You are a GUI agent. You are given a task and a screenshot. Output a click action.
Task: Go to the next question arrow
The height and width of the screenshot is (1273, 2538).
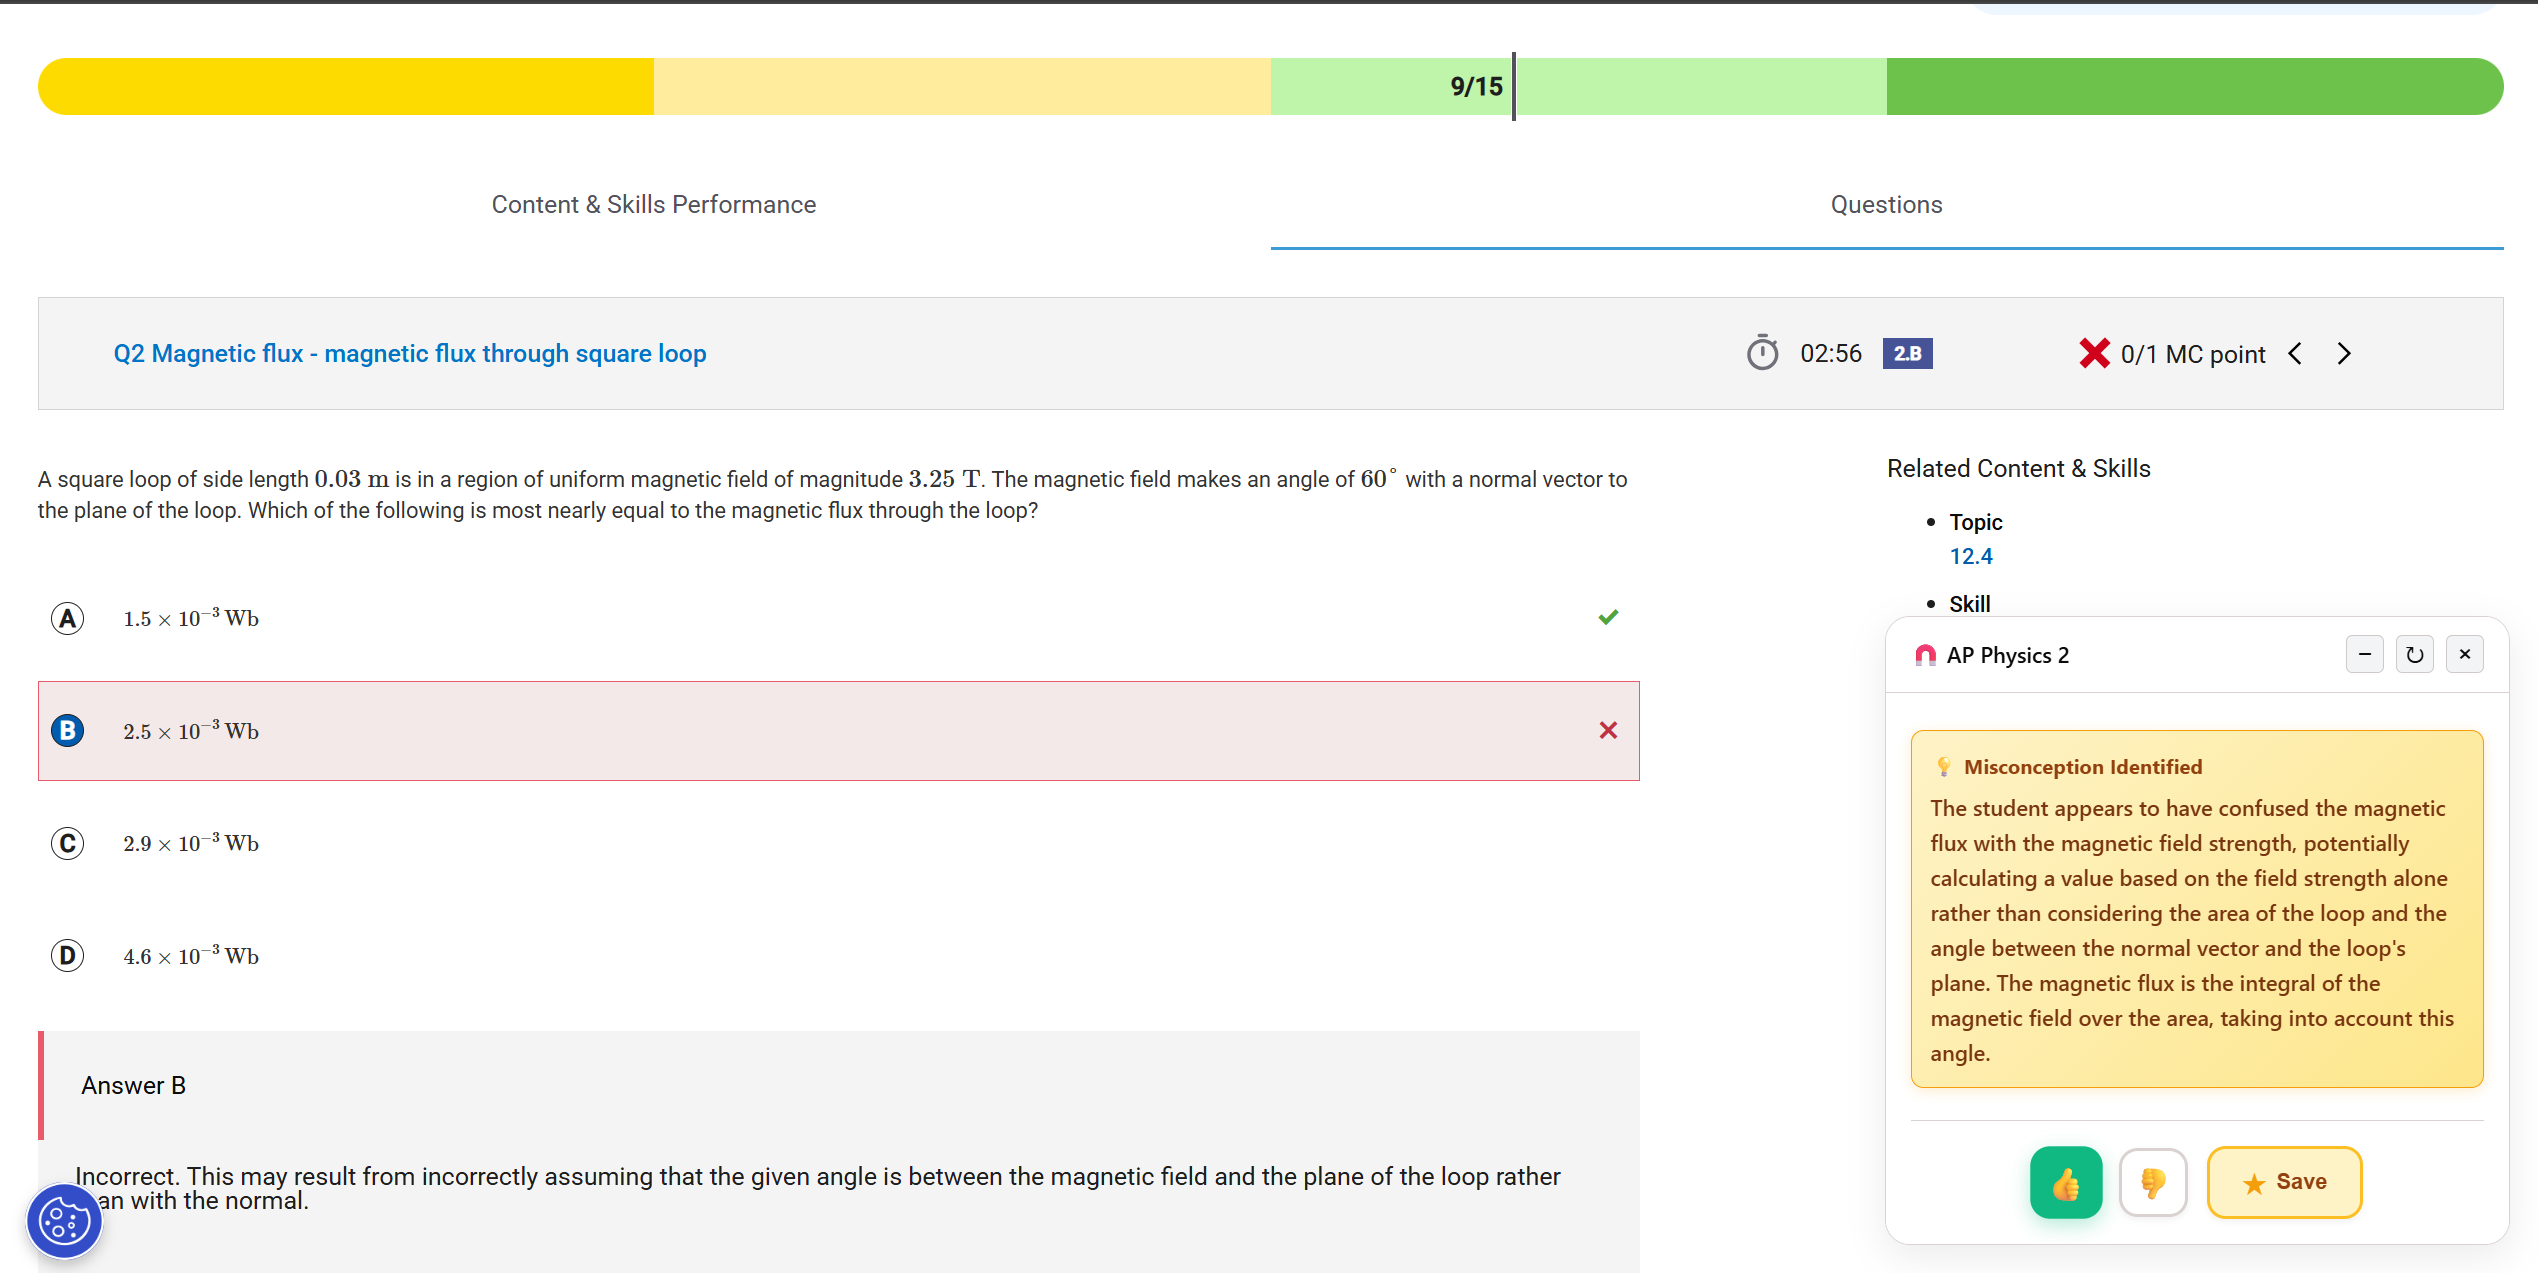2344,353
